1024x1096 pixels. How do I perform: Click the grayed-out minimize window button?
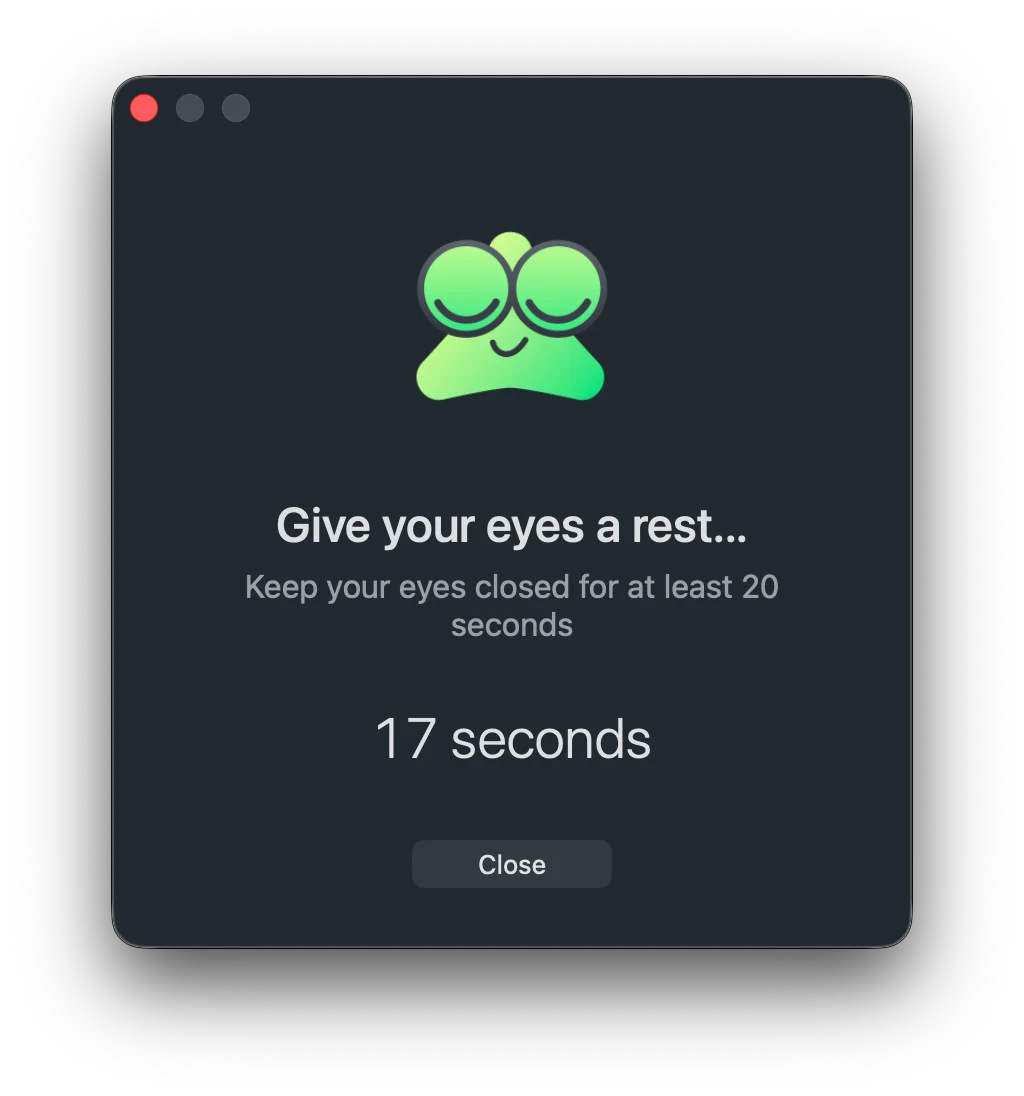pyautogui.click(x=190, y=108)
